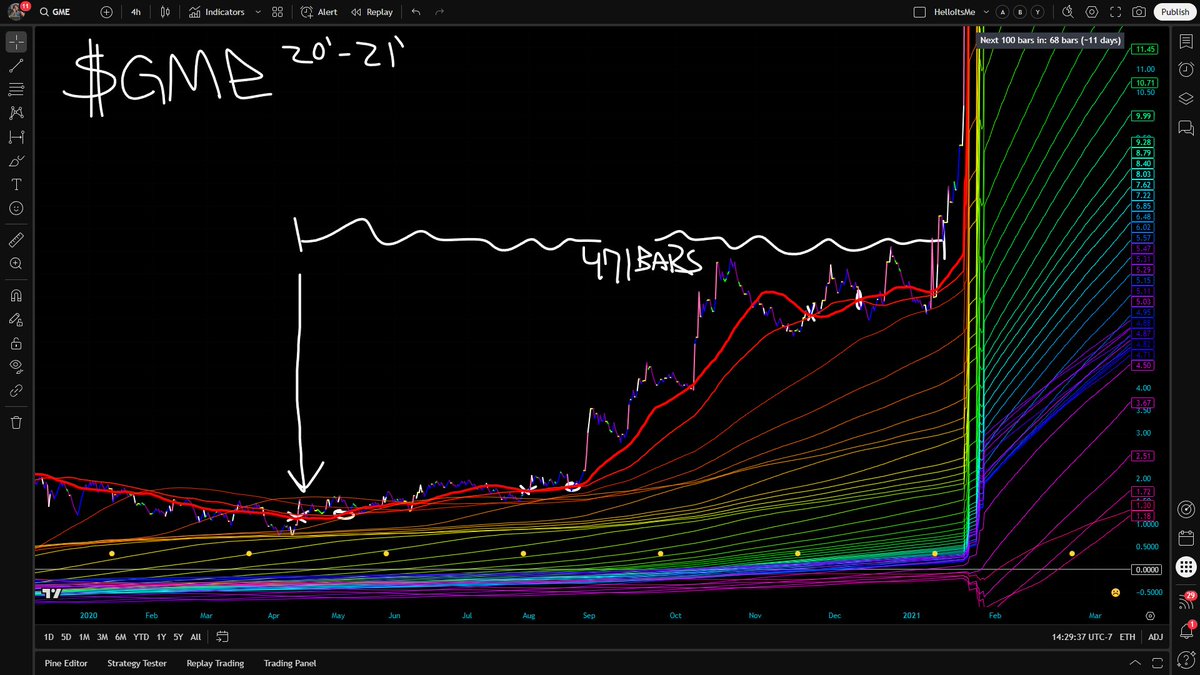Enter fullscreen mode
This screenshot has width=1200, height=675.
(x=1115, y=13)
